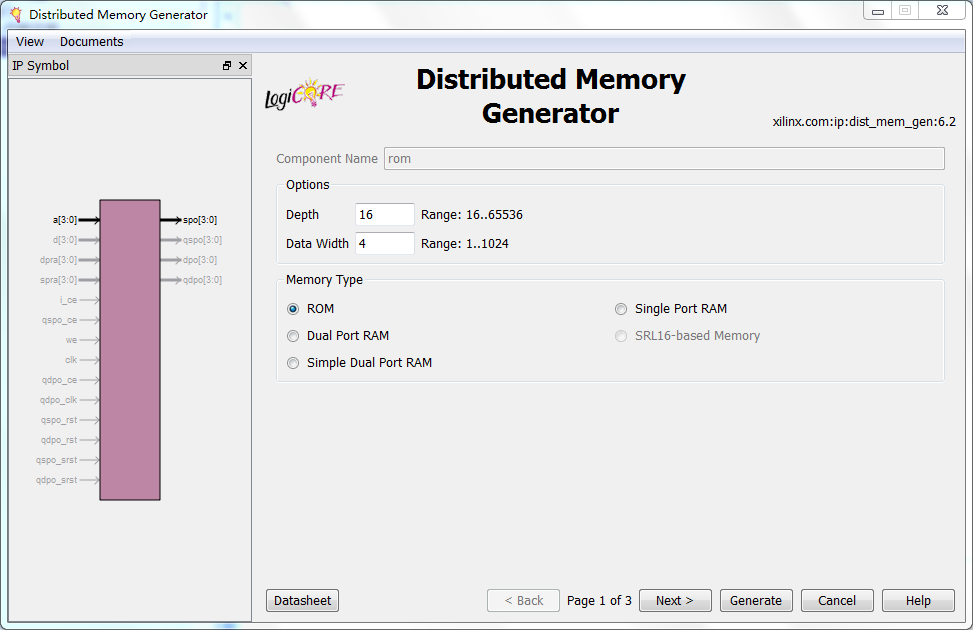Screen dimensions: 973x630
Task: Click Generate to create the core
Action: [x=756, y=600]
